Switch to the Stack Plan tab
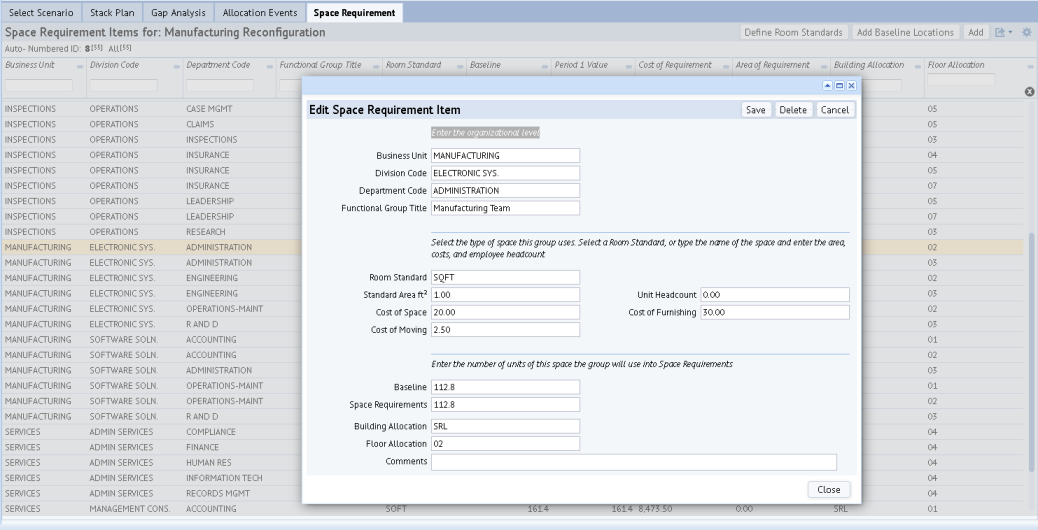1038x530 pixels. (x=112, y=13)
